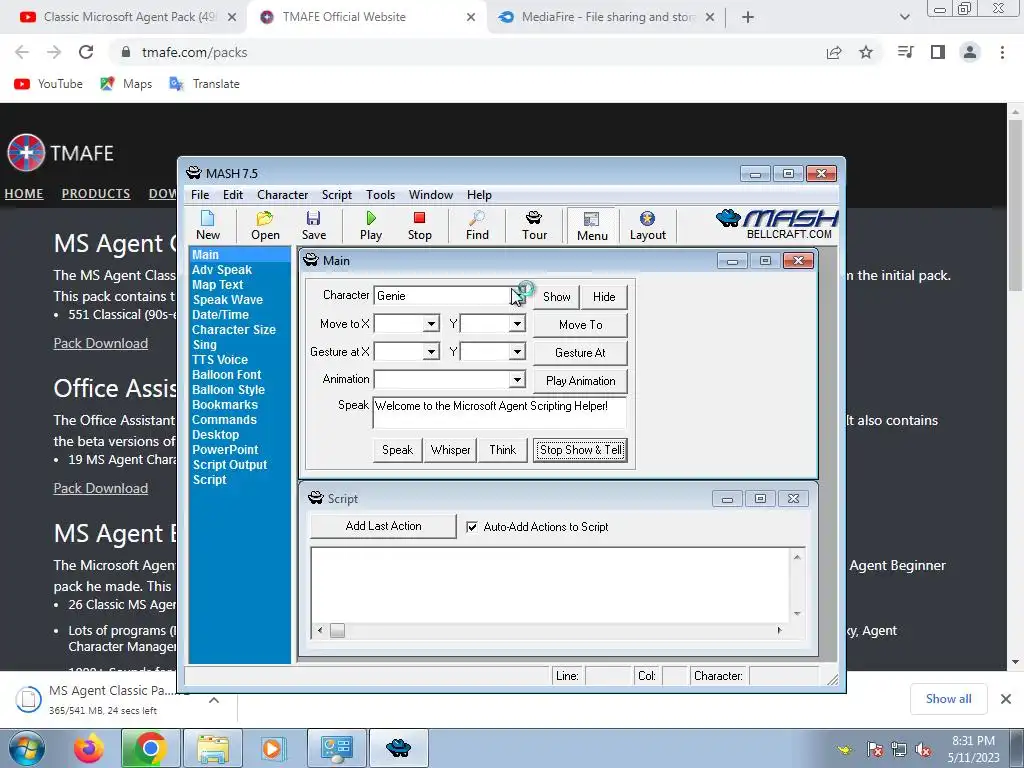Screen dimensions: 1024x768
Task: Open a new browser tab with plus icon
Action: click(748, 17)
